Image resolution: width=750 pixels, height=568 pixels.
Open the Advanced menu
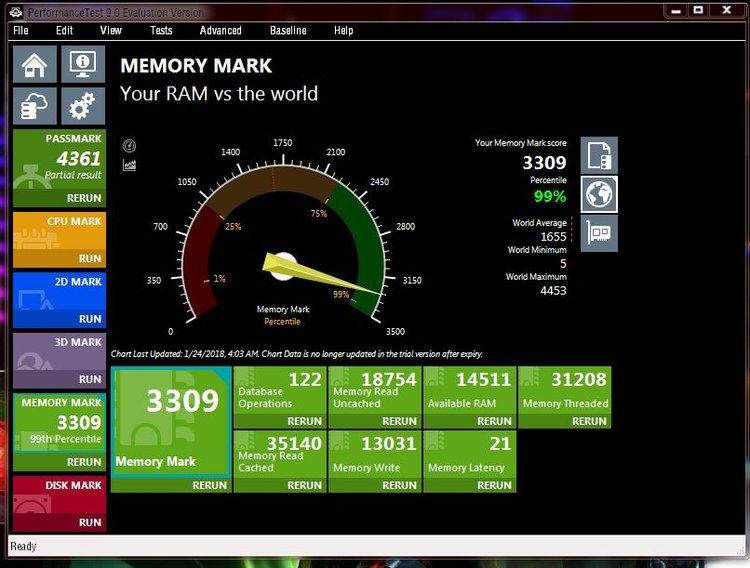pyautogui.click(x=221, y=31)
